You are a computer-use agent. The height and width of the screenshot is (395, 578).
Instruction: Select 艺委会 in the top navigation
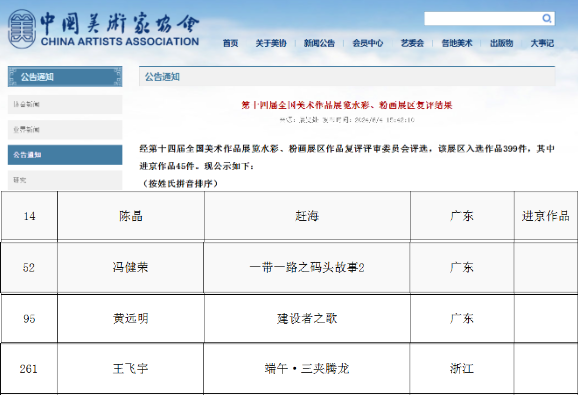click(412, 43)
